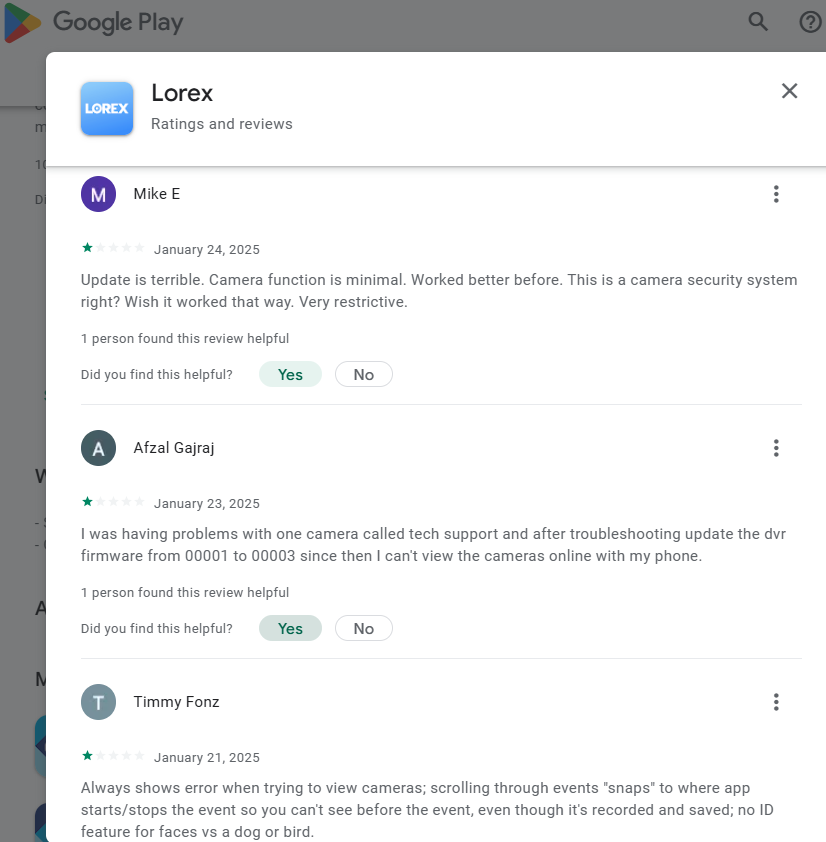Click the date January 23, 2025

207,504
